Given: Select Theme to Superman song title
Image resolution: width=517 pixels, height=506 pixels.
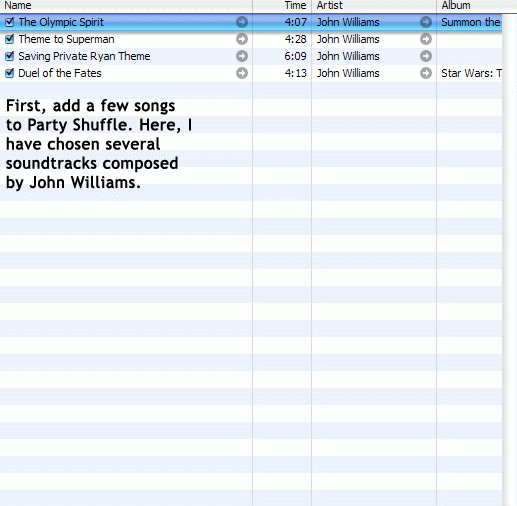Looking at the screenshot, I should coord(66,39).
